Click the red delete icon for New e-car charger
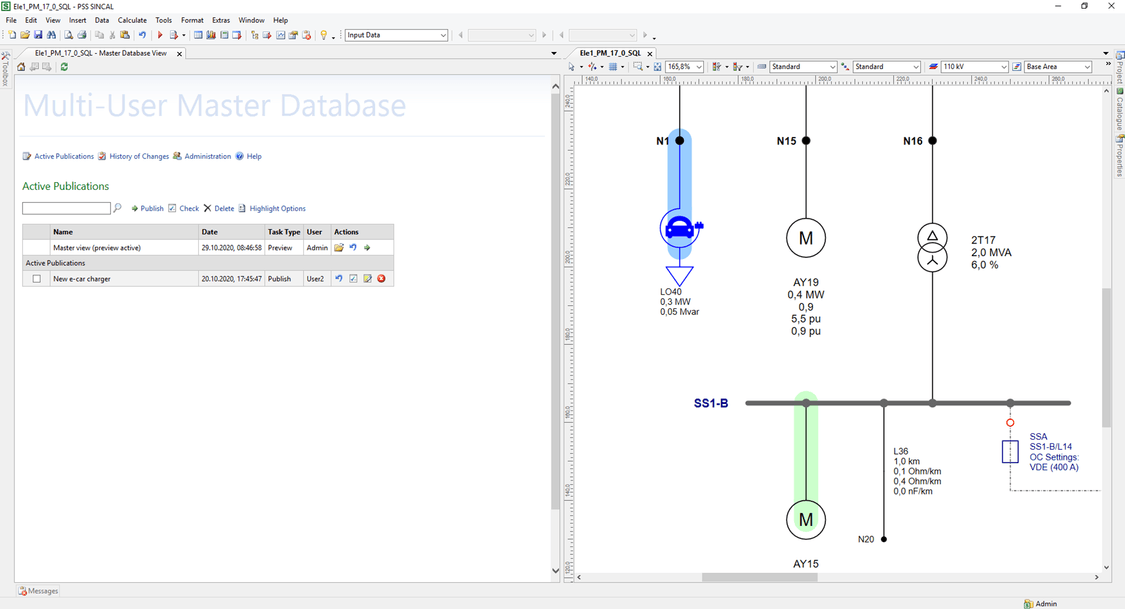 point(381,279)
